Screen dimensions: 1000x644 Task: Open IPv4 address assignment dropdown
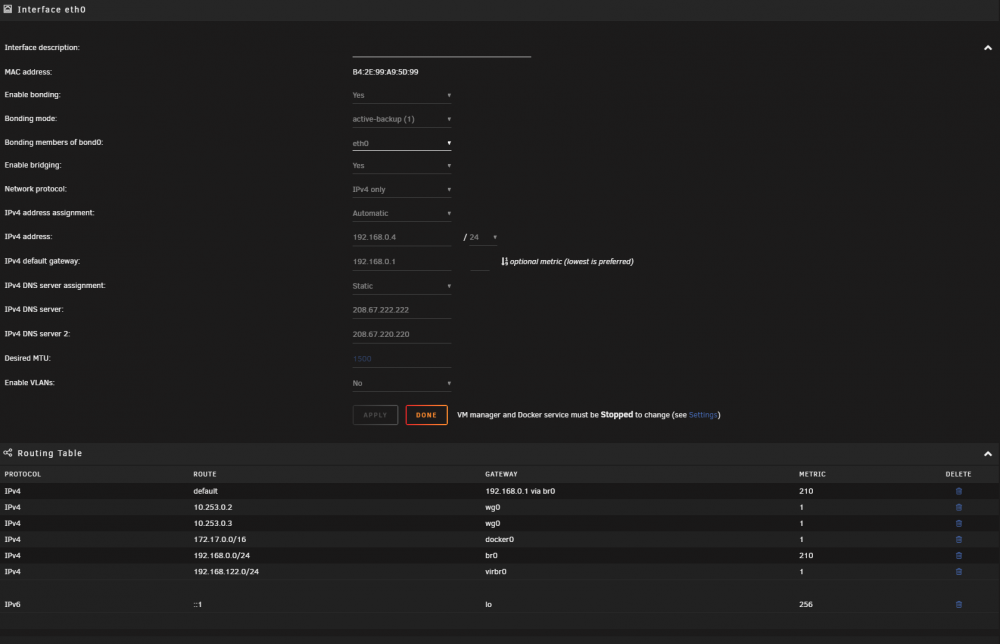click(x=402, y=214)
